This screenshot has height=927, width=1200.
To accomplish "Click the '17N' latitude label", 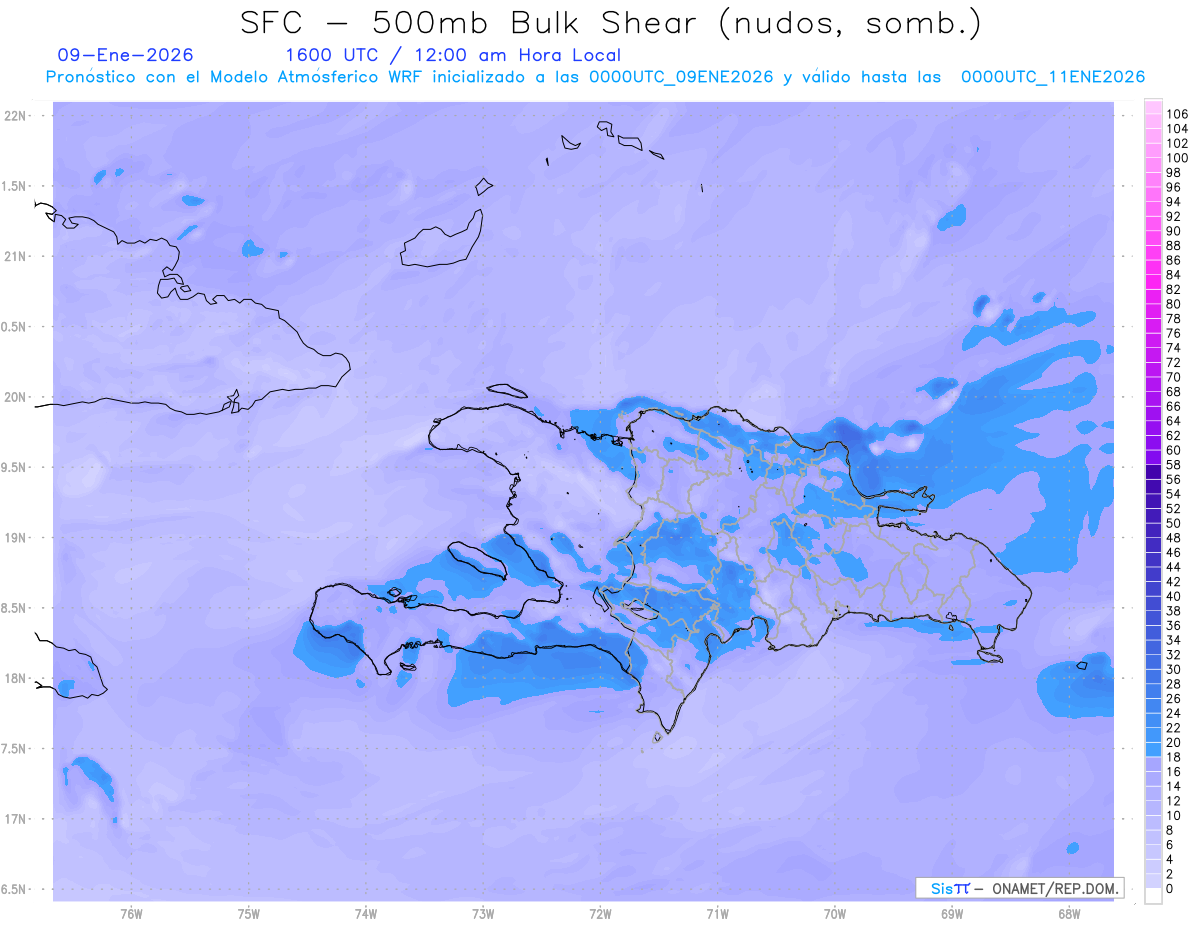I will [x=15, y=819].
